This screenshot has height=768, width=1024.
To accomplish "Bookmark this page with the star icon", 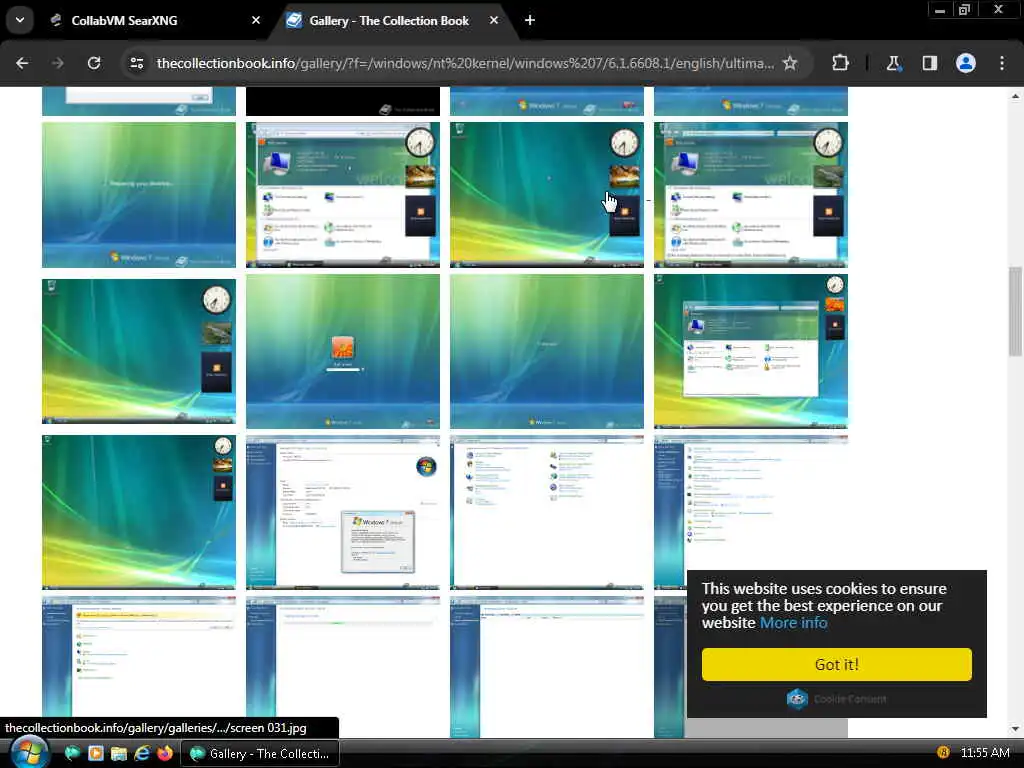I will 790,63.
